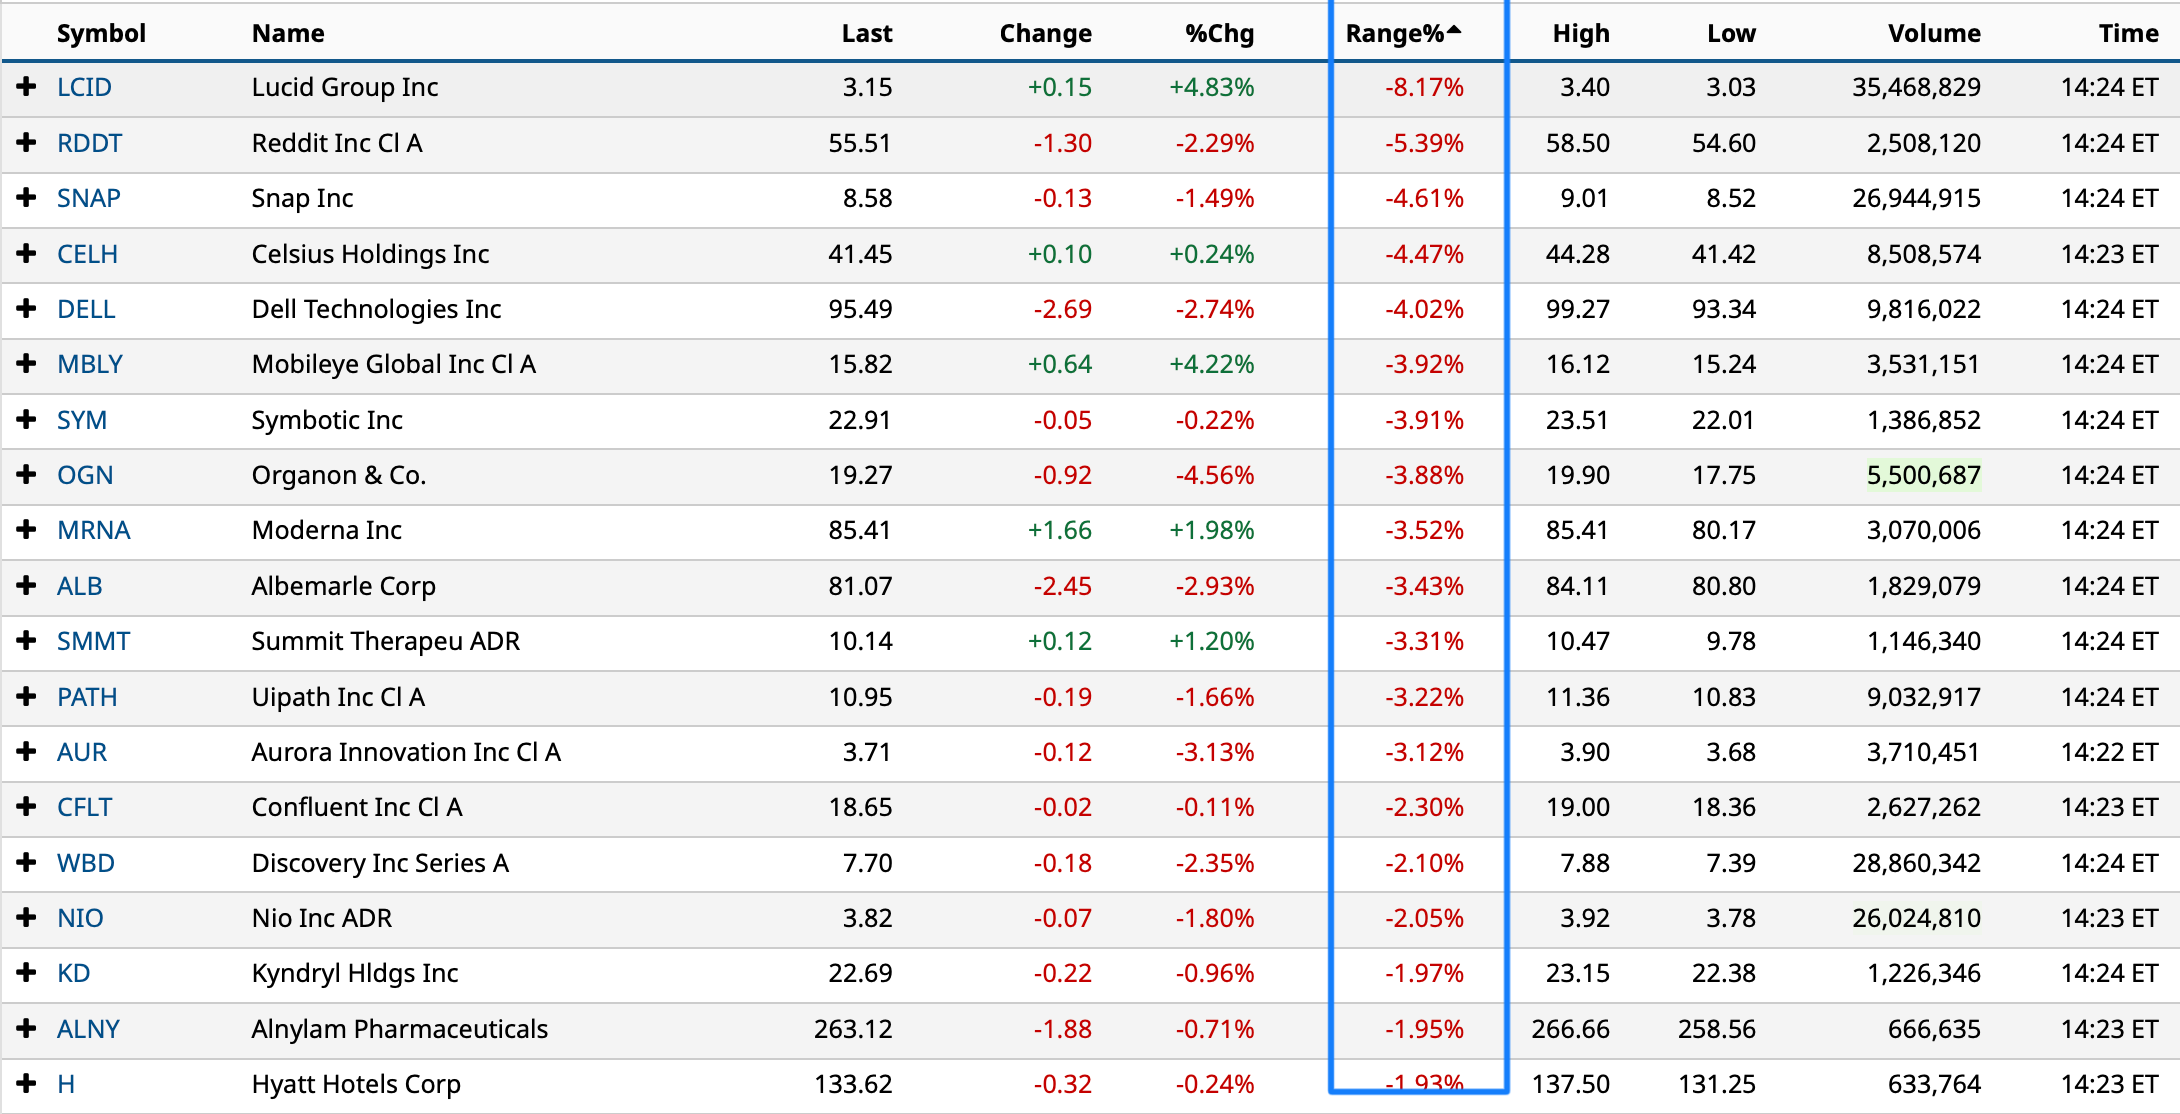Viewport: 2180px width, 1114px height.
Task: Click the plus icon beside PATH
Action: 26,697
